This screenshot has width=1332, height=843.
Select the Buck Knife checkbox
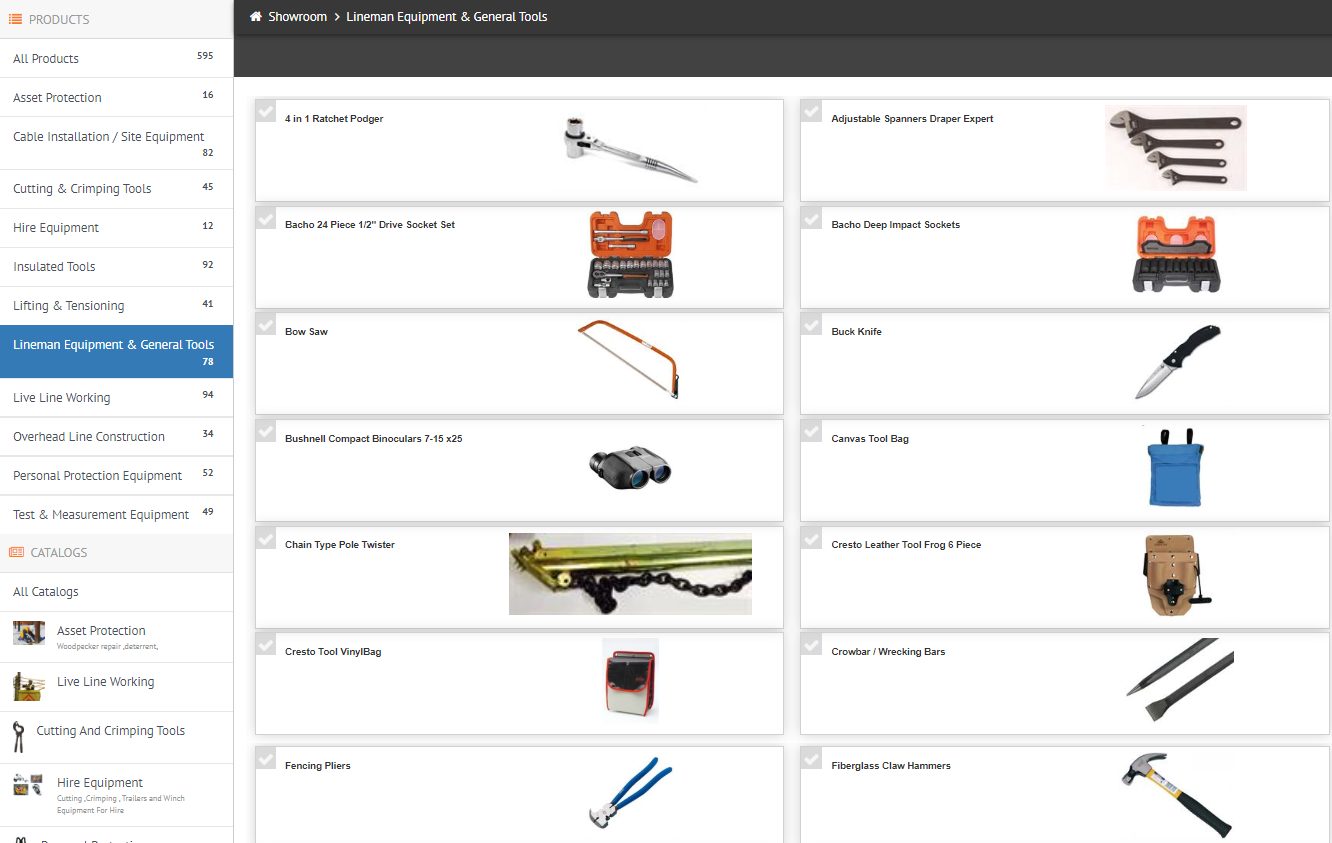click(812, 324)
